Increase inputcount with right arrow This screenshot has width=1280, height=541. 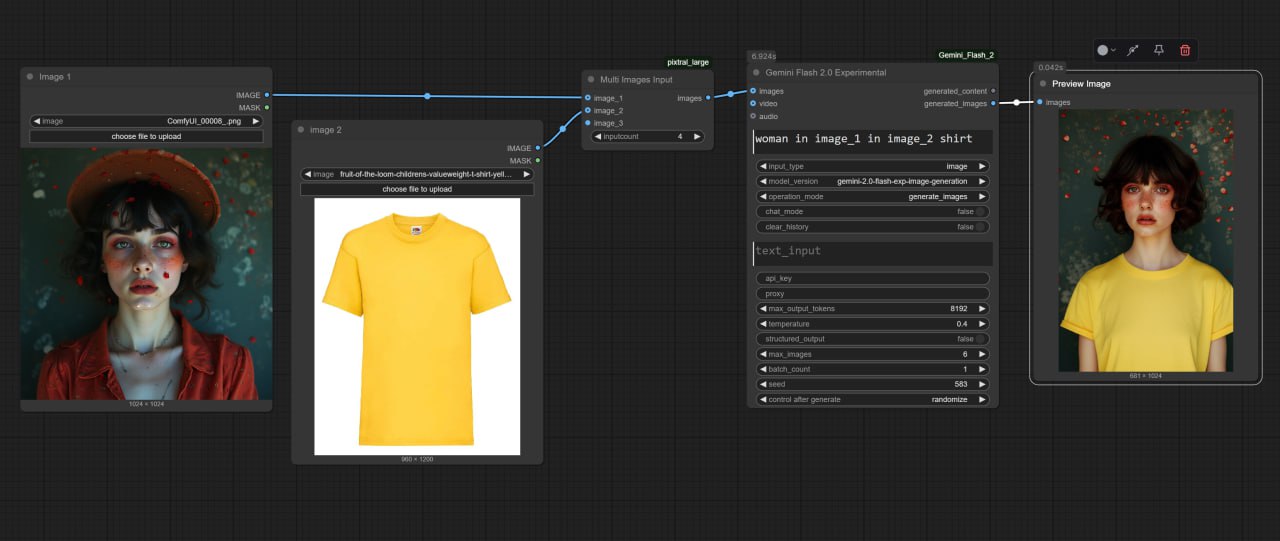click(x=697, y=136)
